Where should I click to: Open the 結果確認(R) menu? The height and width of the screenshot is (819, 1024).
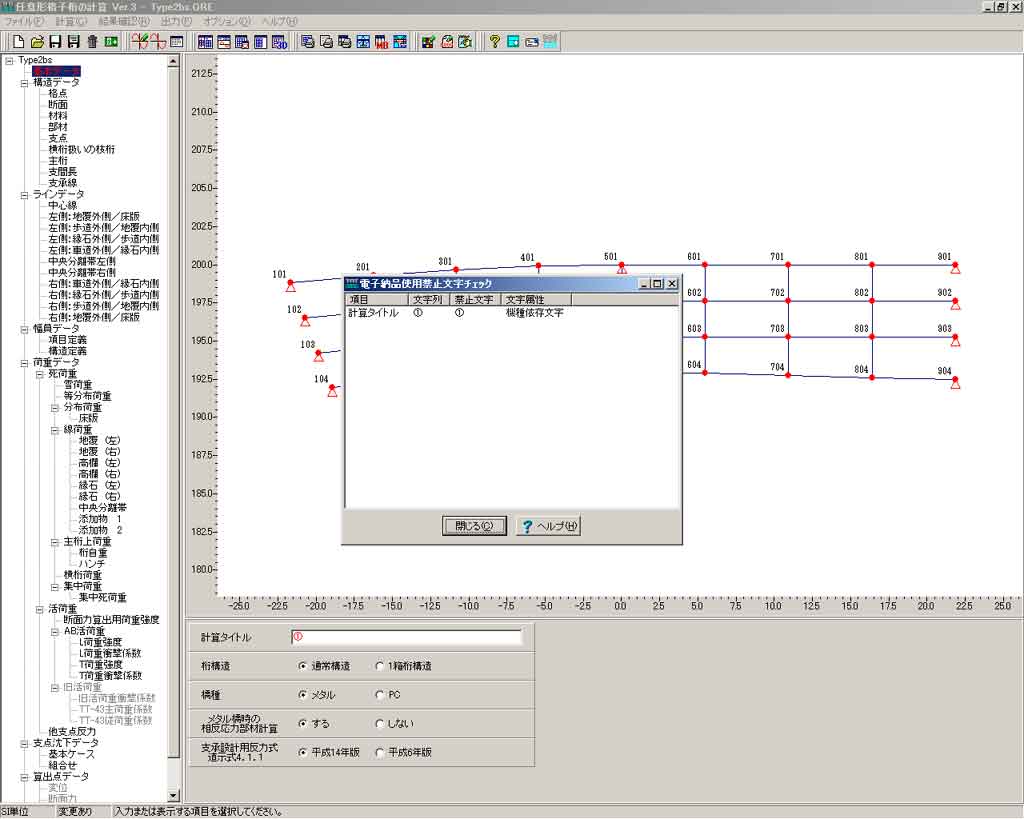point(124,22)
